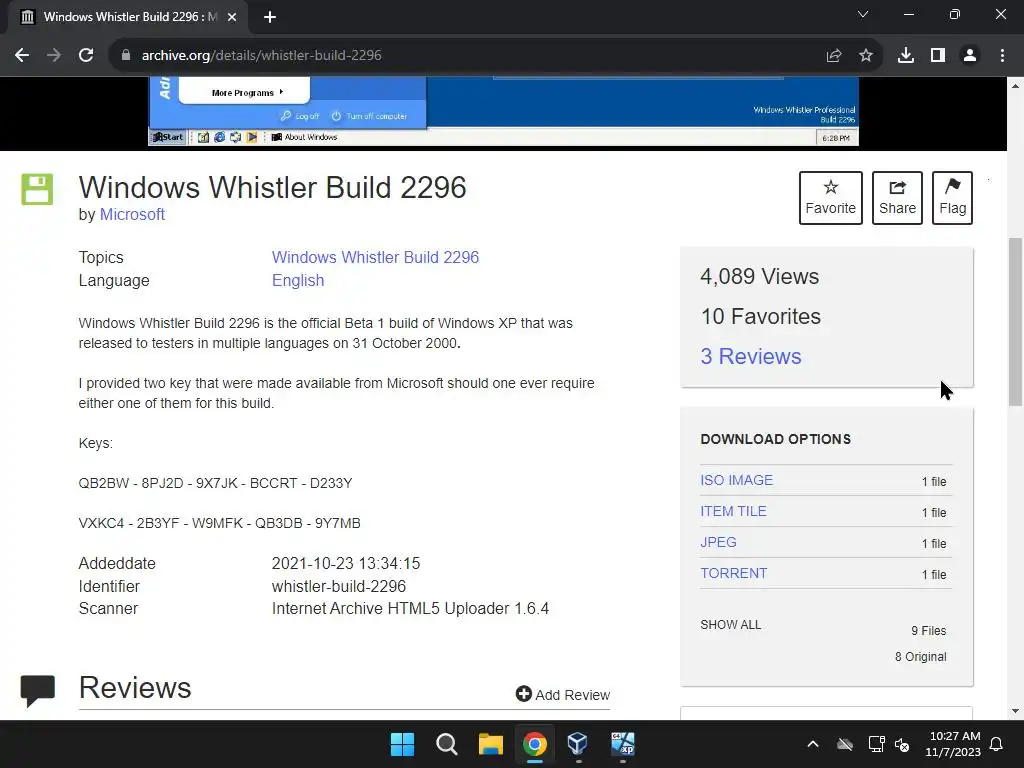1024x768 pixels.
Task: Click the identifier whistler-build-2296
Action: pyautogui.click(x=338, y=586)
